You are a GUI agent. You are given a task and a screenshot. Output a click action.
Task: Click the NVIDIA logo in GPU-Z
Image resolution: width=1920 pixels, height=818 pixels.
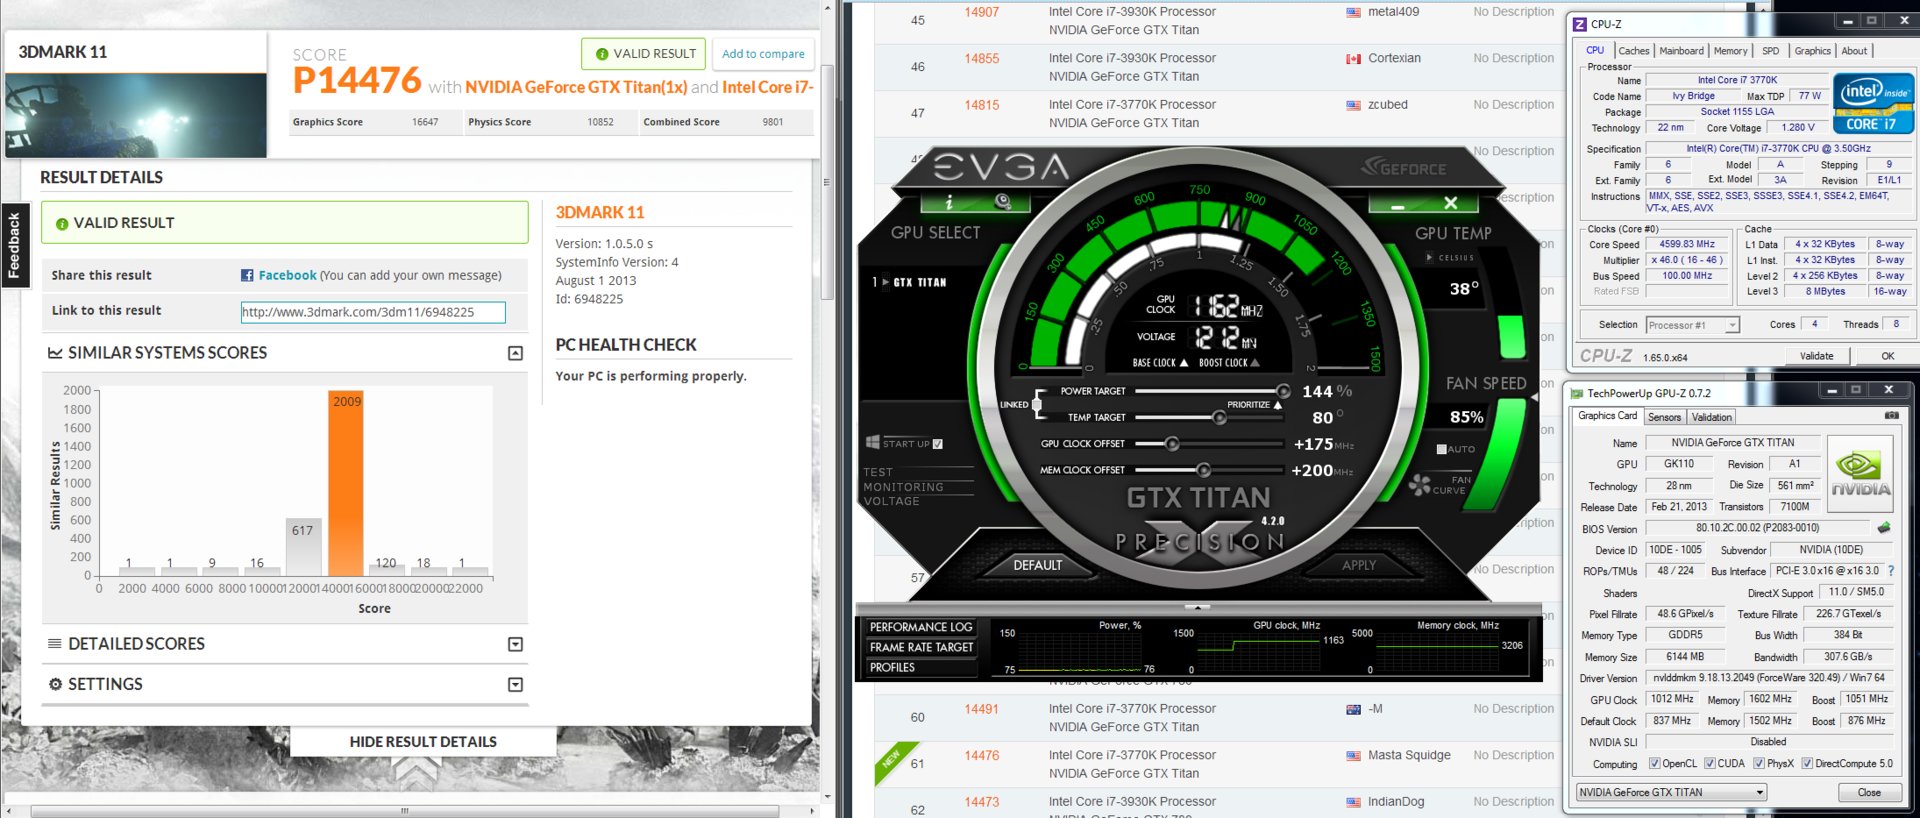pos(1860,474)
